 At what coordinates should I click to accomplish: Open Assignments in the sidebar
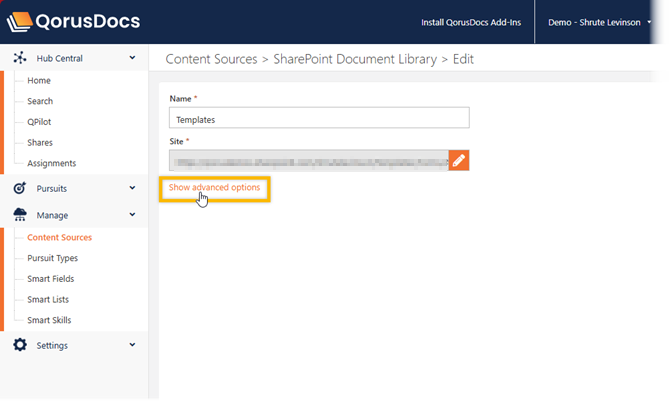[52, 163]
